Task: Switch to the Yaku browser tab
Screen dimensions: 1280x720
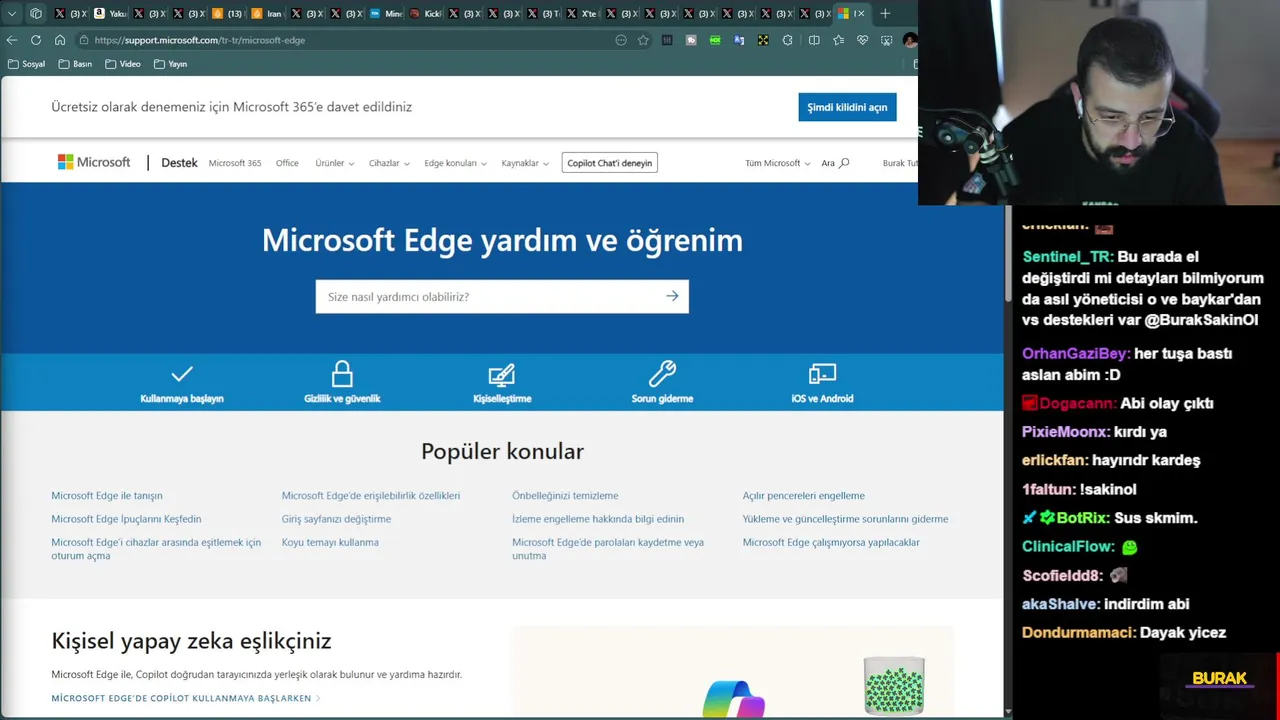Action: pyautogui.click(x=110, y=13)
